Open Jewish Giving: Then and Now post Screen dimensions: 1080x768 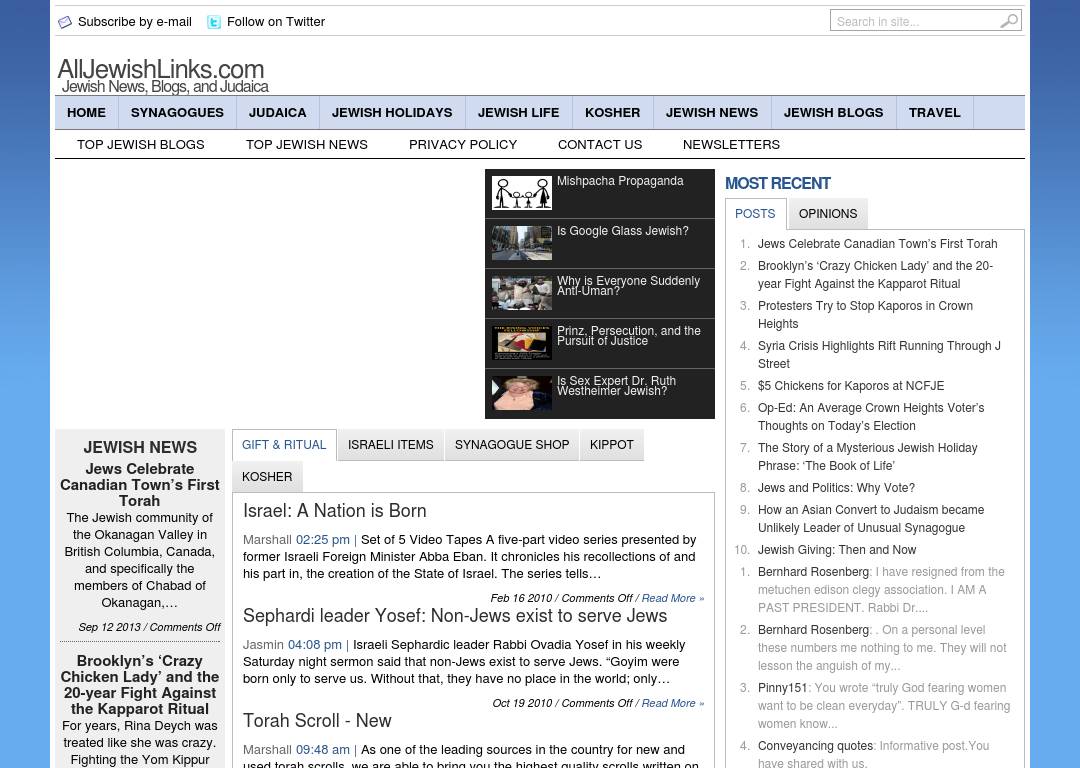pos(837,550)
